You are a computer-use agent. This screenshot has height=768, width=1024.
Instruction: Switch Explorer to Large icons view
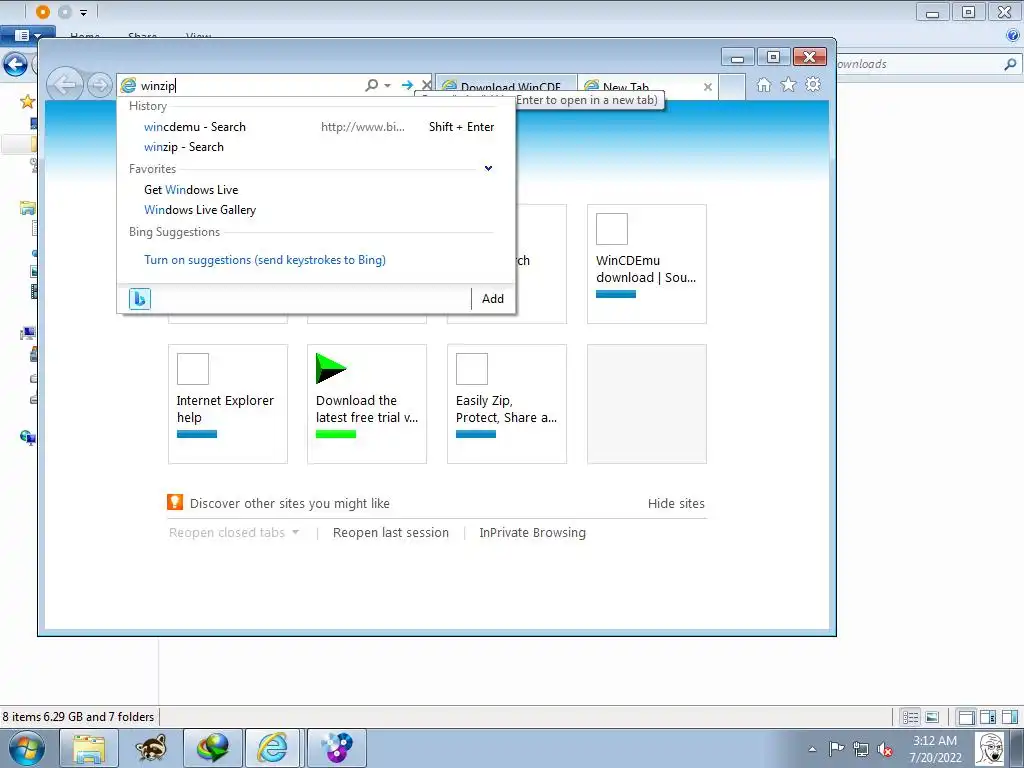932,717
